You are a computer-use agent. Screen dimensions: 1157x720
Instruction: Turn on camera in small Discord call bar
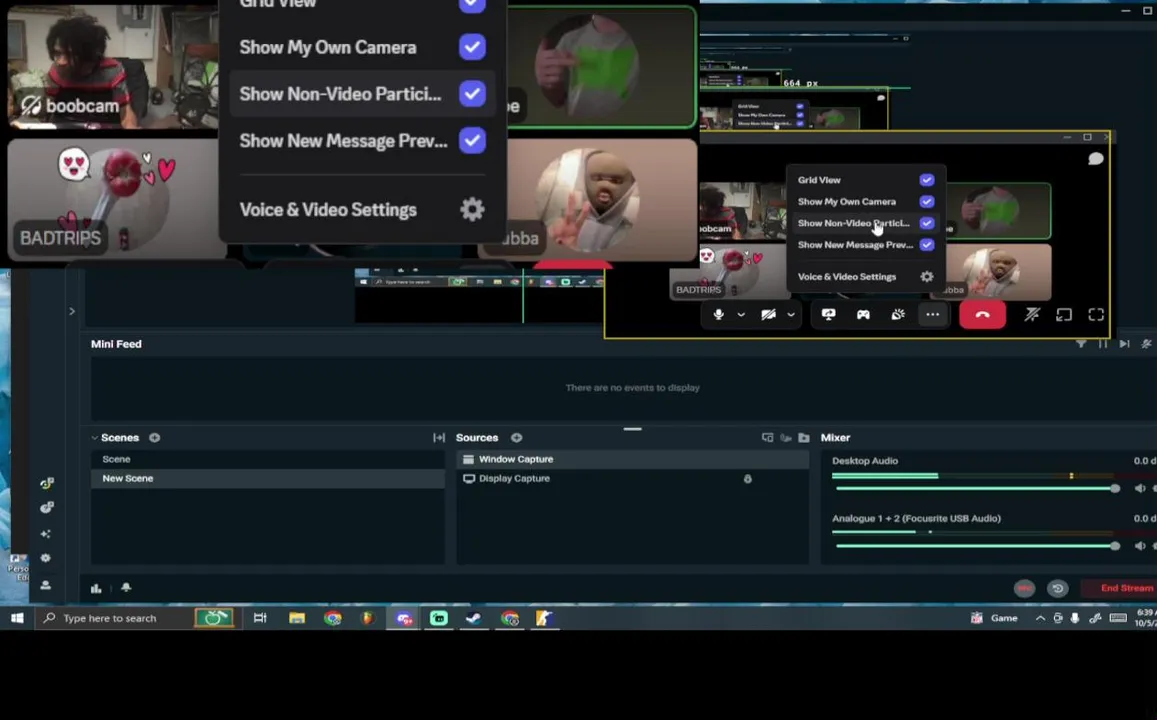click(768, 314)
